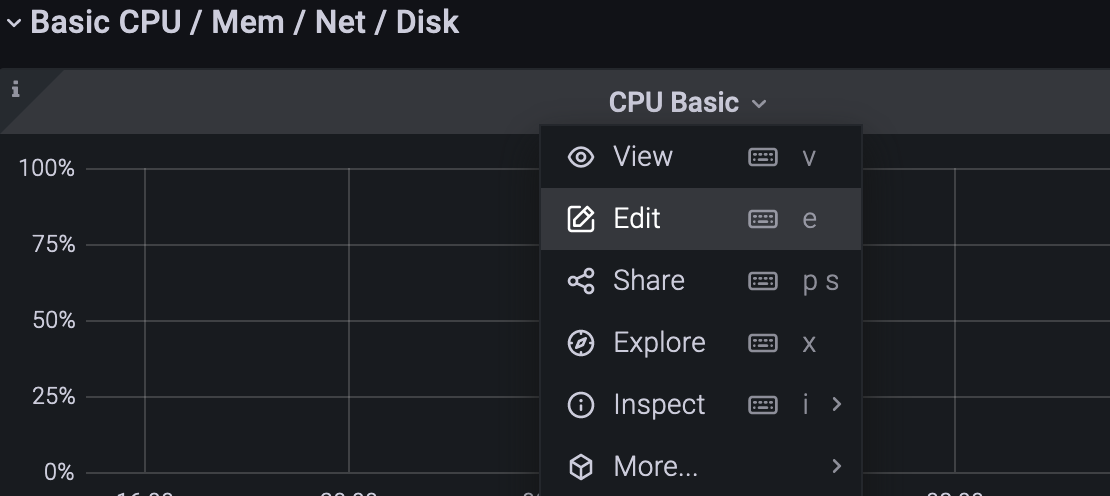The width and height of the screenshot is (1110, 496).
Task: Click keyboard shortcut icon next to Edit
Action: tap(762, 219)
